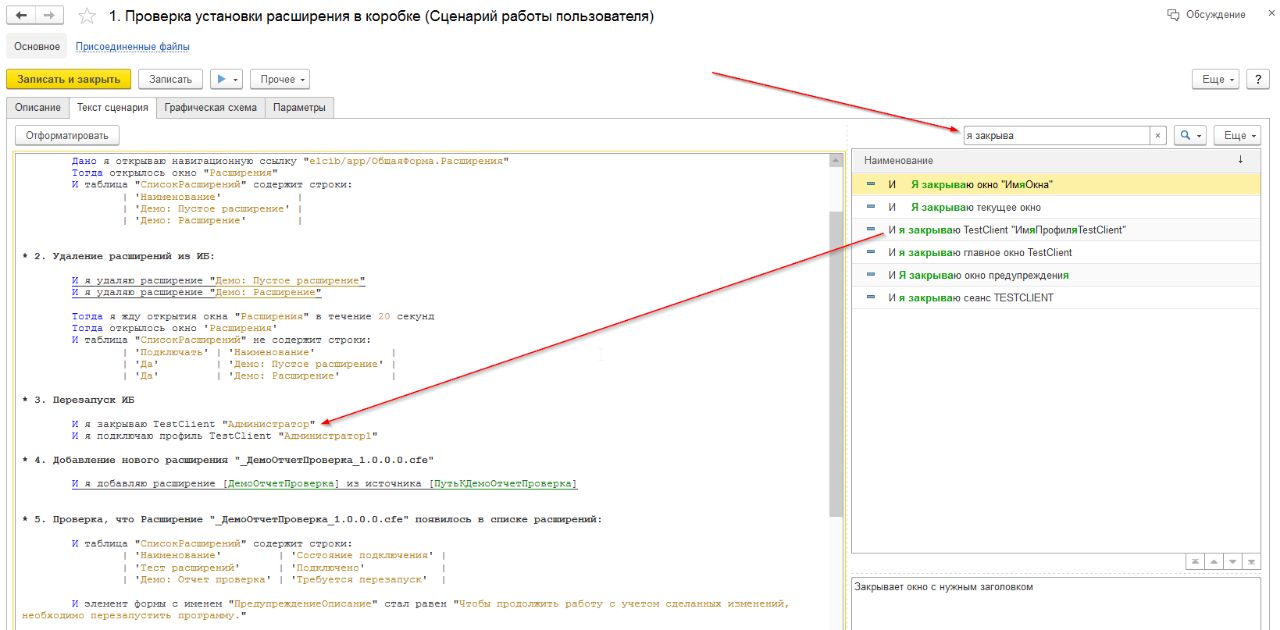This screenshot has width=1280, height=630.
Task: Jump to the last list item with the double-down arrow
Action: pos(1251,562)
